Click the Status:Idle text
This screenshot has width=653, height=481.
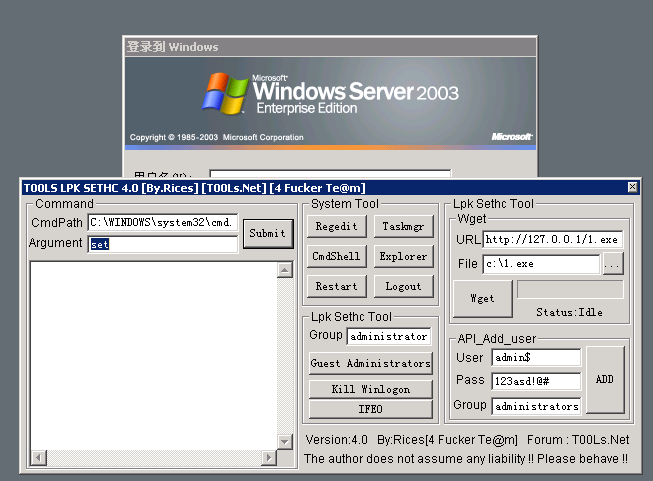pyautogui.click(x=569, y=312)
